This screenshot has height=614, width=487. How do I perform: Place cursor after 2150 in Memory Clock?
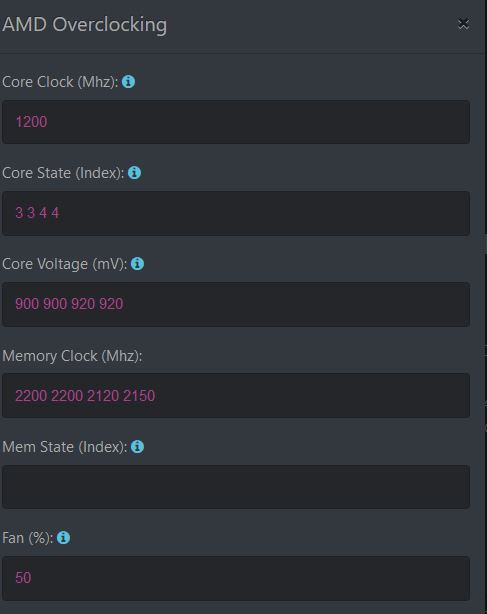pos(156,395)
